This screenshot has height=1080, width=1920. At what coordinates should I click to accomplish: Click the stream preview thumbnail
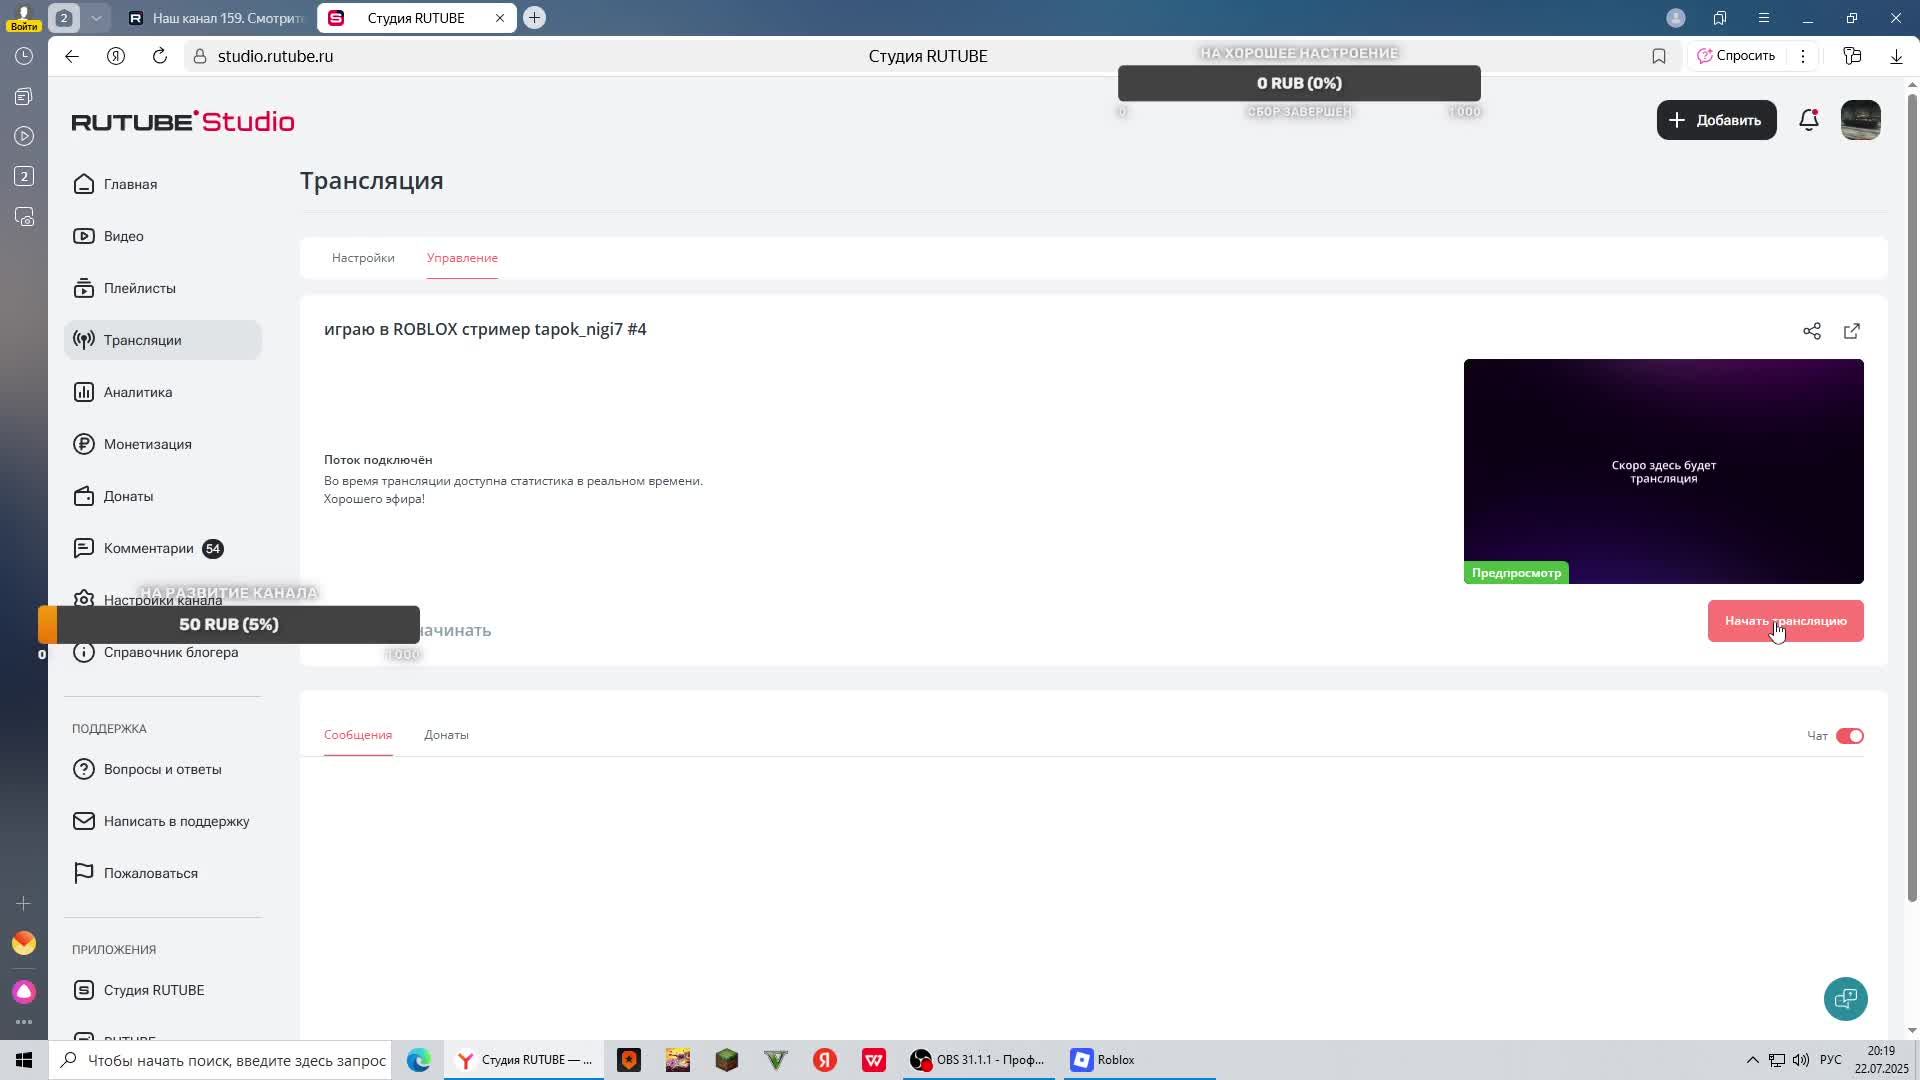coord(1663,471)
